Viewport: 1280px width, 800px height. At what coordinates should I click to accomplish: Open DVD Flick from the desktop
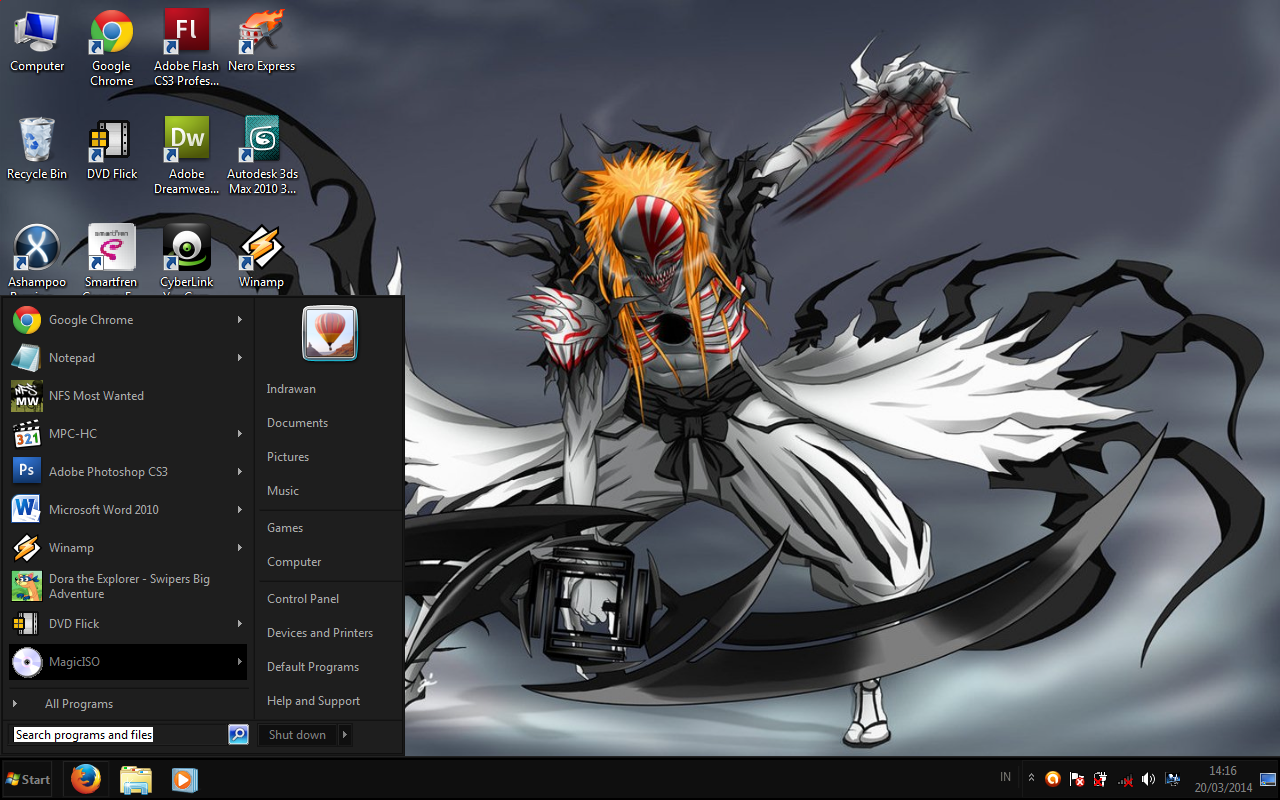pos(110,138)
